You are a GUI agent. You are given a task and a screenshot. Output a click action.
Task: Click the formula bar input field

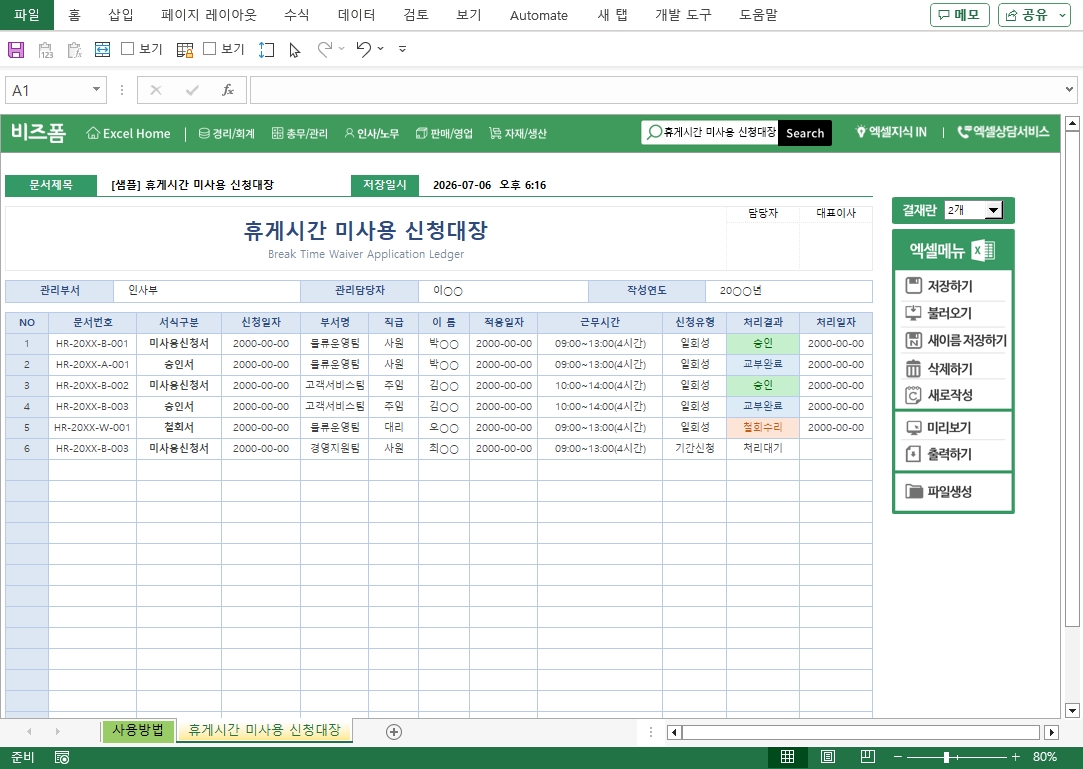656,90
